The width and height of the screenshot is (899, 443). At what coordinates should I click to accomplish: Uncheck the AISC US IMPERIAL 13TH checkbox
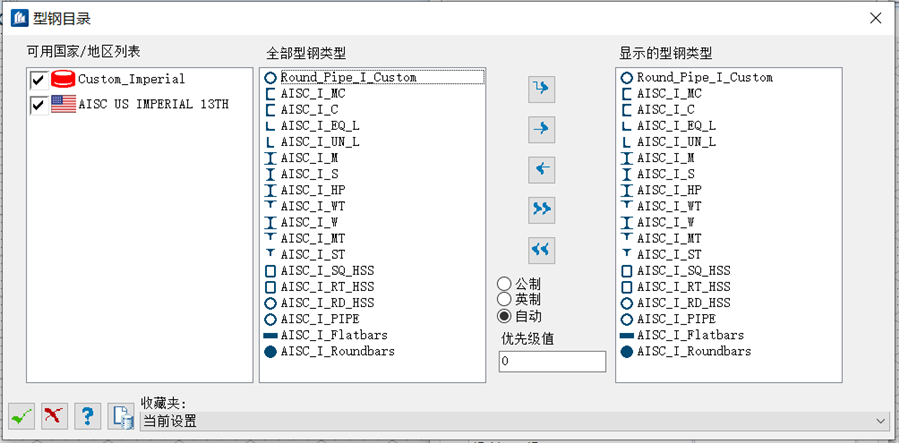39,105
